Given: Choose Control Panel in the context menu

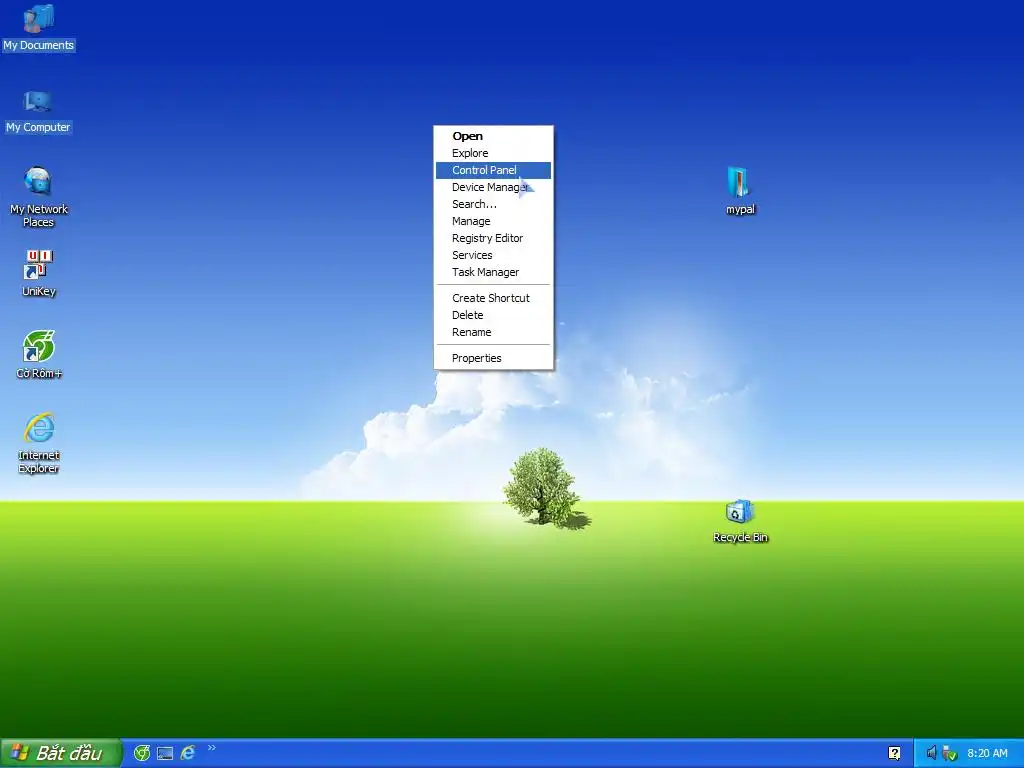Looking at the screenshot, I should coord(493,170).
